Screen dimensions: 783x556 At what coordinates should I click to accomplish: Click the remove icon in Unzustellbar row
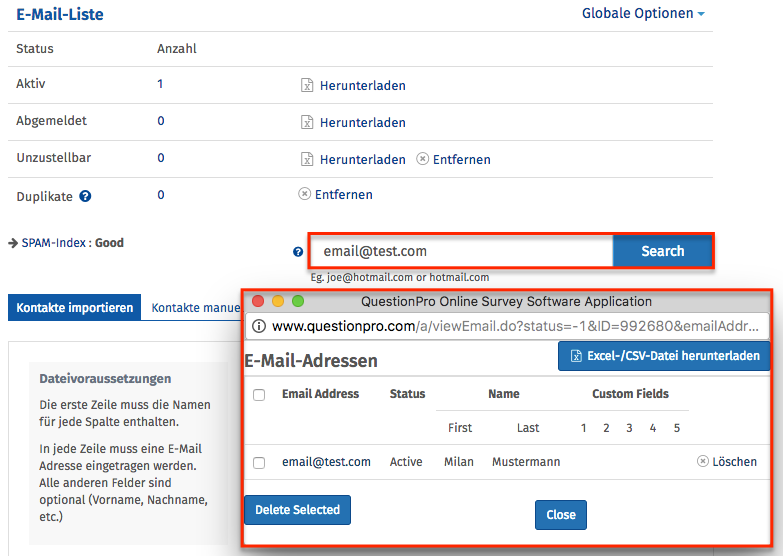tap(422, 159)
